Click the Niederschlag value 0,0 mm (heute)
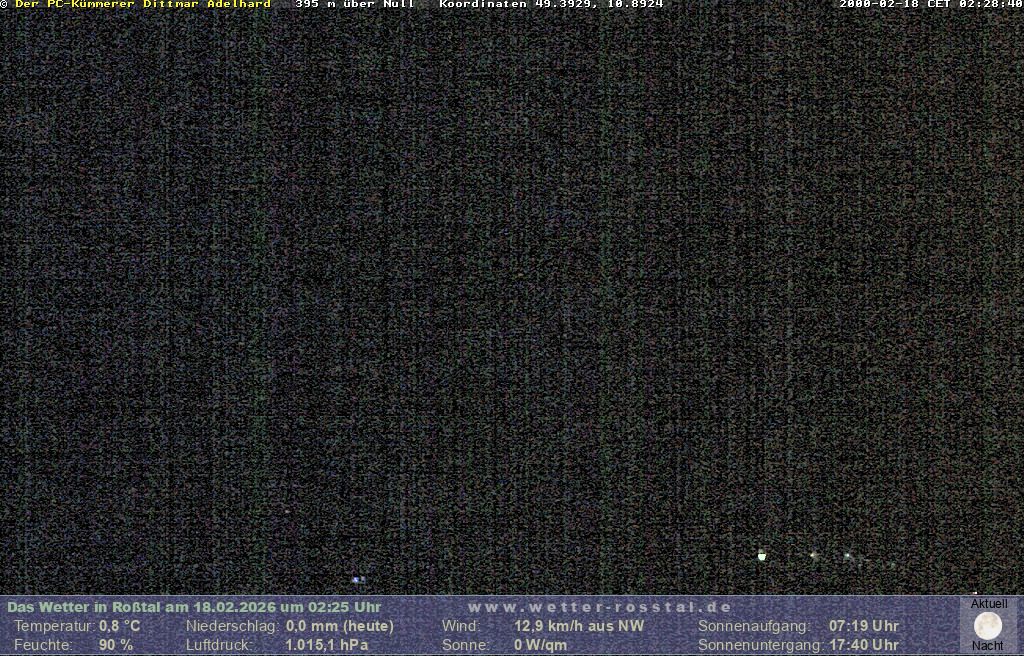The image size is (1024, 656). (x=339, y=626)
